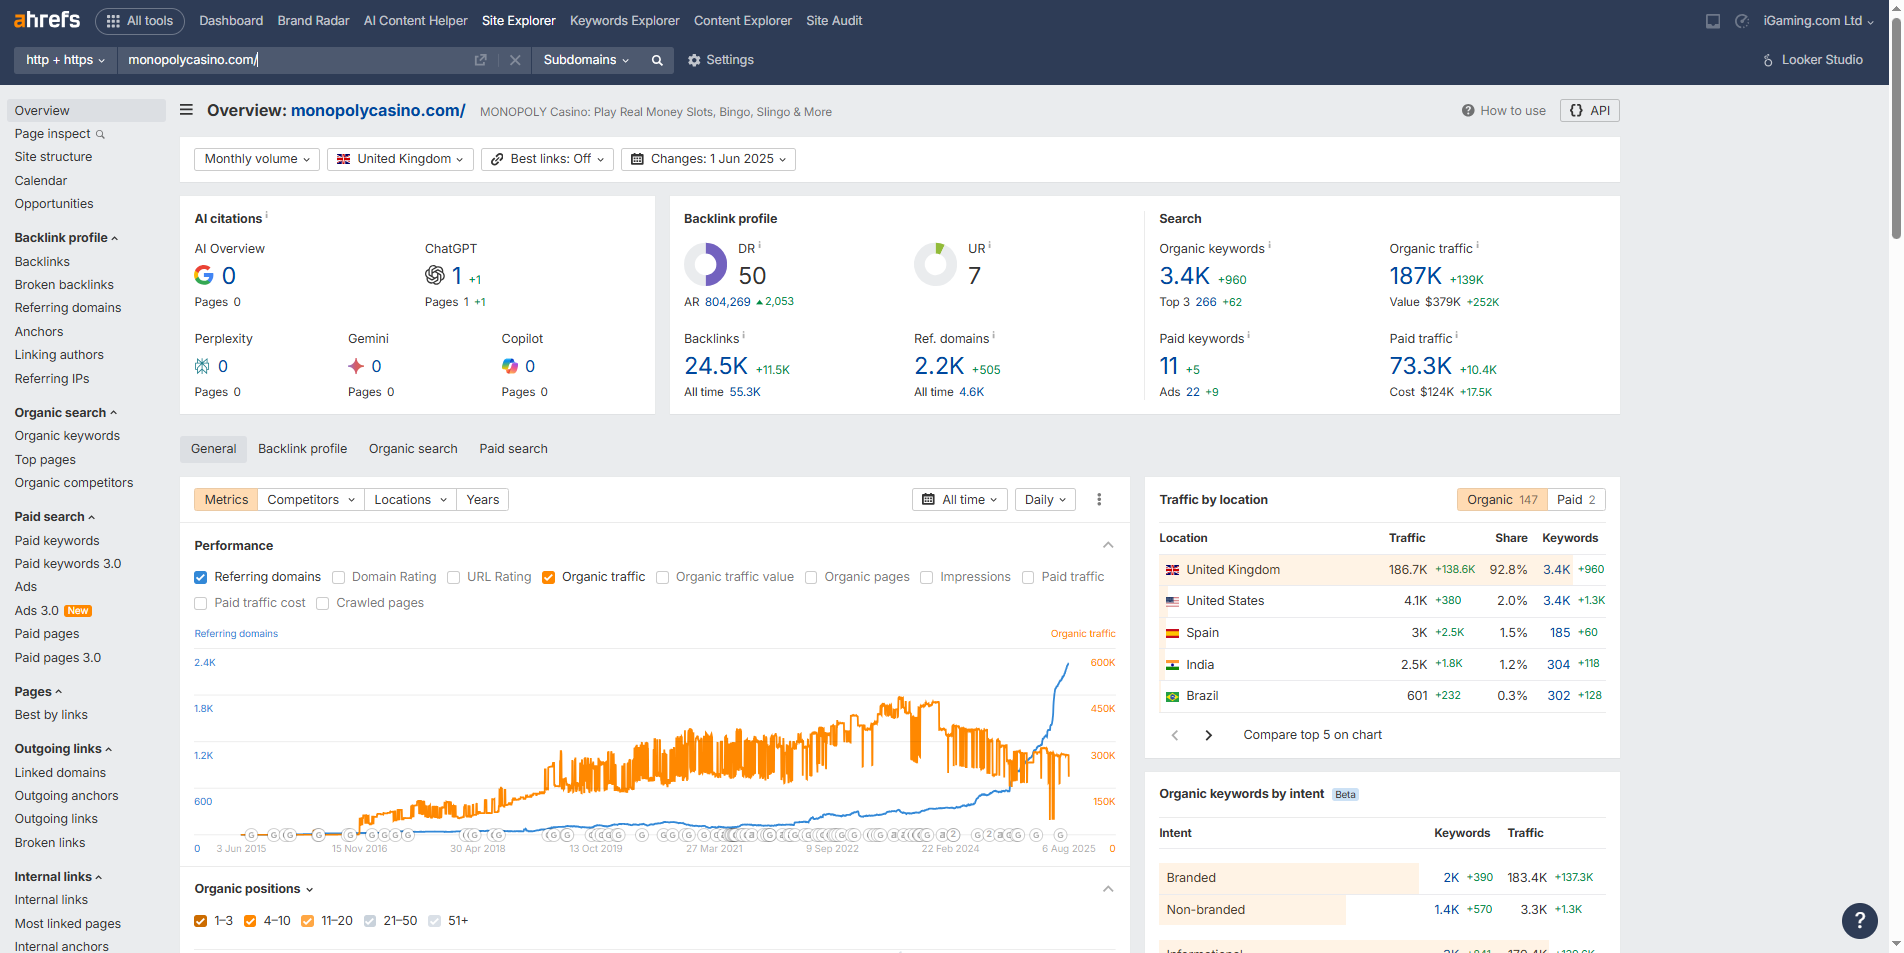1904x953 pixels.
Task: Open the help question mark button
Action: point(1859,920)
